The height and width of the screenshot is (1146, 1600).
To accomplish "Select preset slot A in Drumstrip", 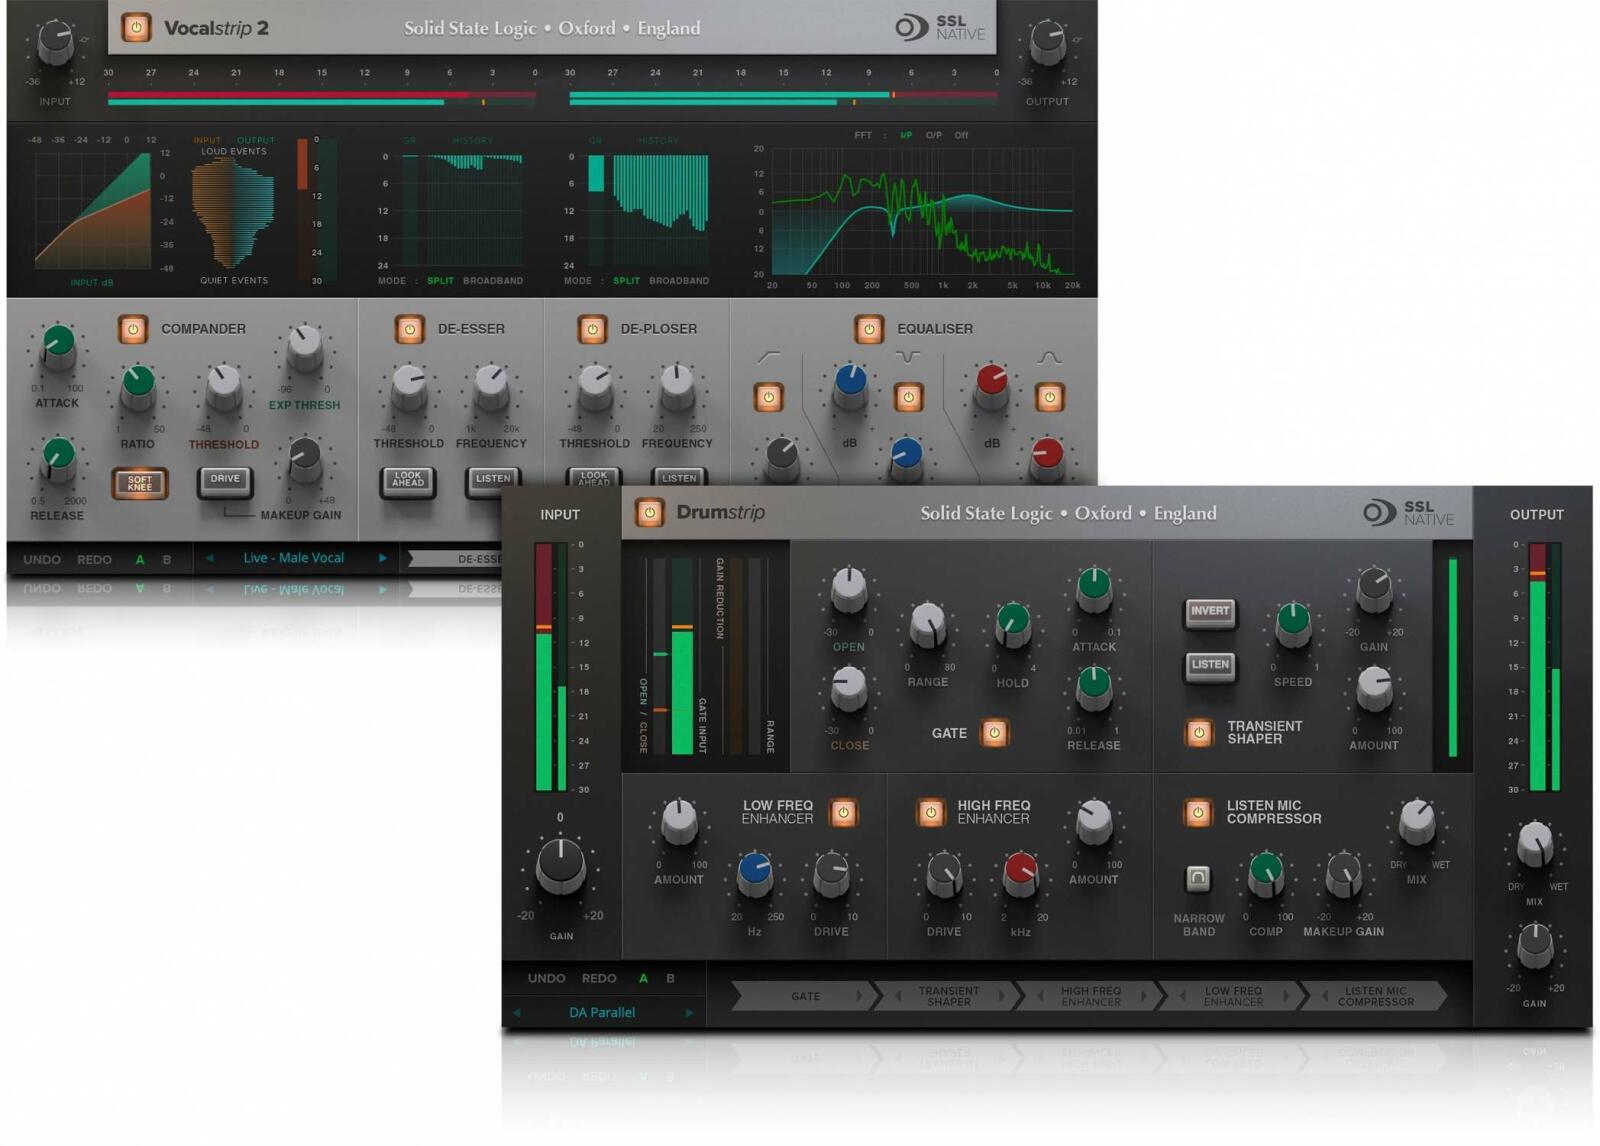I will coord(643,979).
